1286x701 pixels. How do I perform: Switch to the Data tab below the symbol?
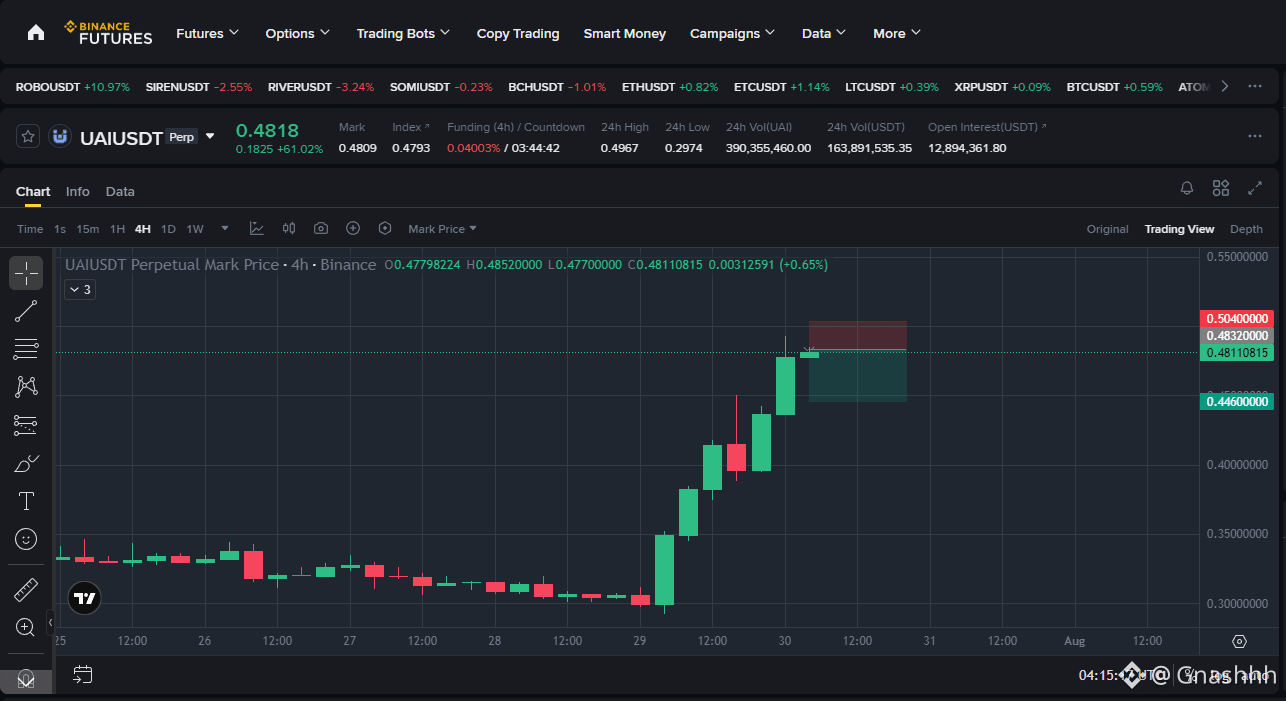coord(120,191)
